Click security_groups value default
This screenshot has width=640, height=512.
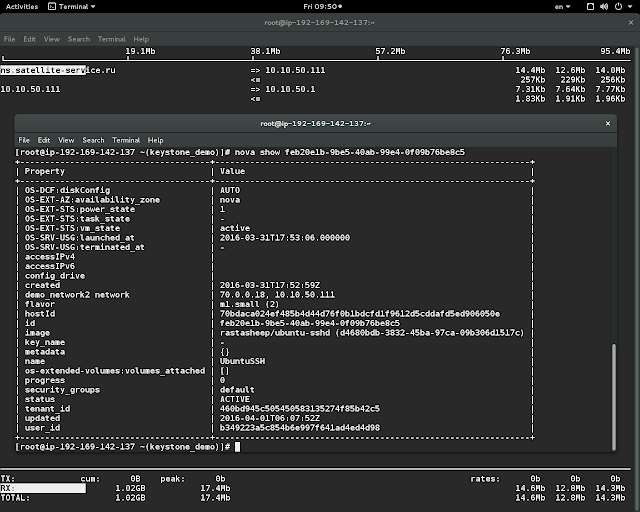point(237,390)
